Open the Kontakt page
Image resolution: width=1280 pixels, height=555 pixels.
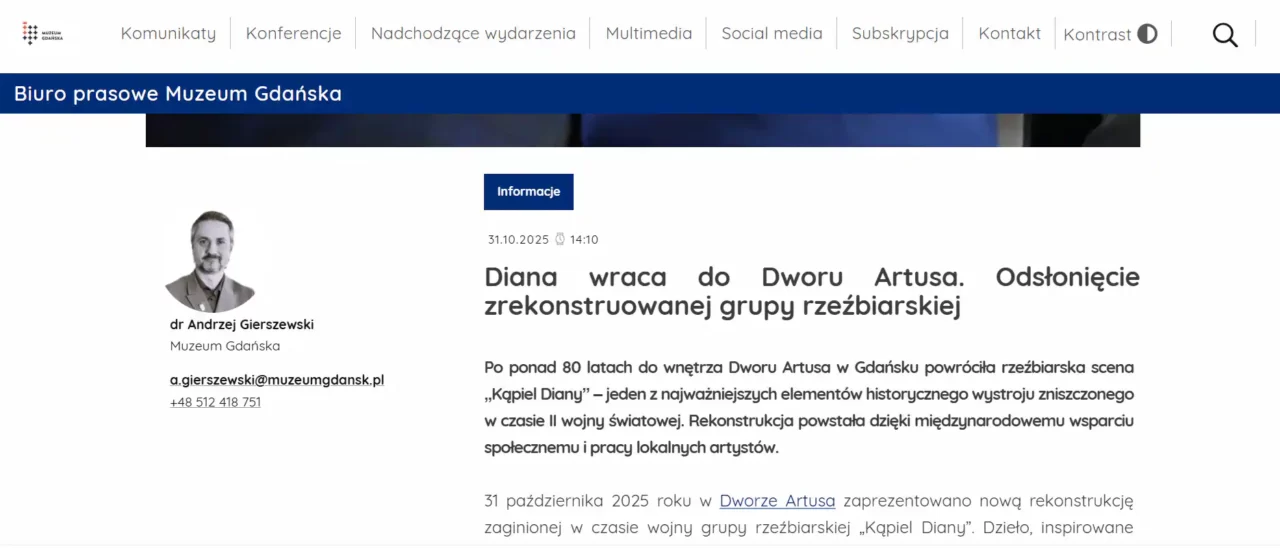pyautogui.click(x=1009, y=33)
